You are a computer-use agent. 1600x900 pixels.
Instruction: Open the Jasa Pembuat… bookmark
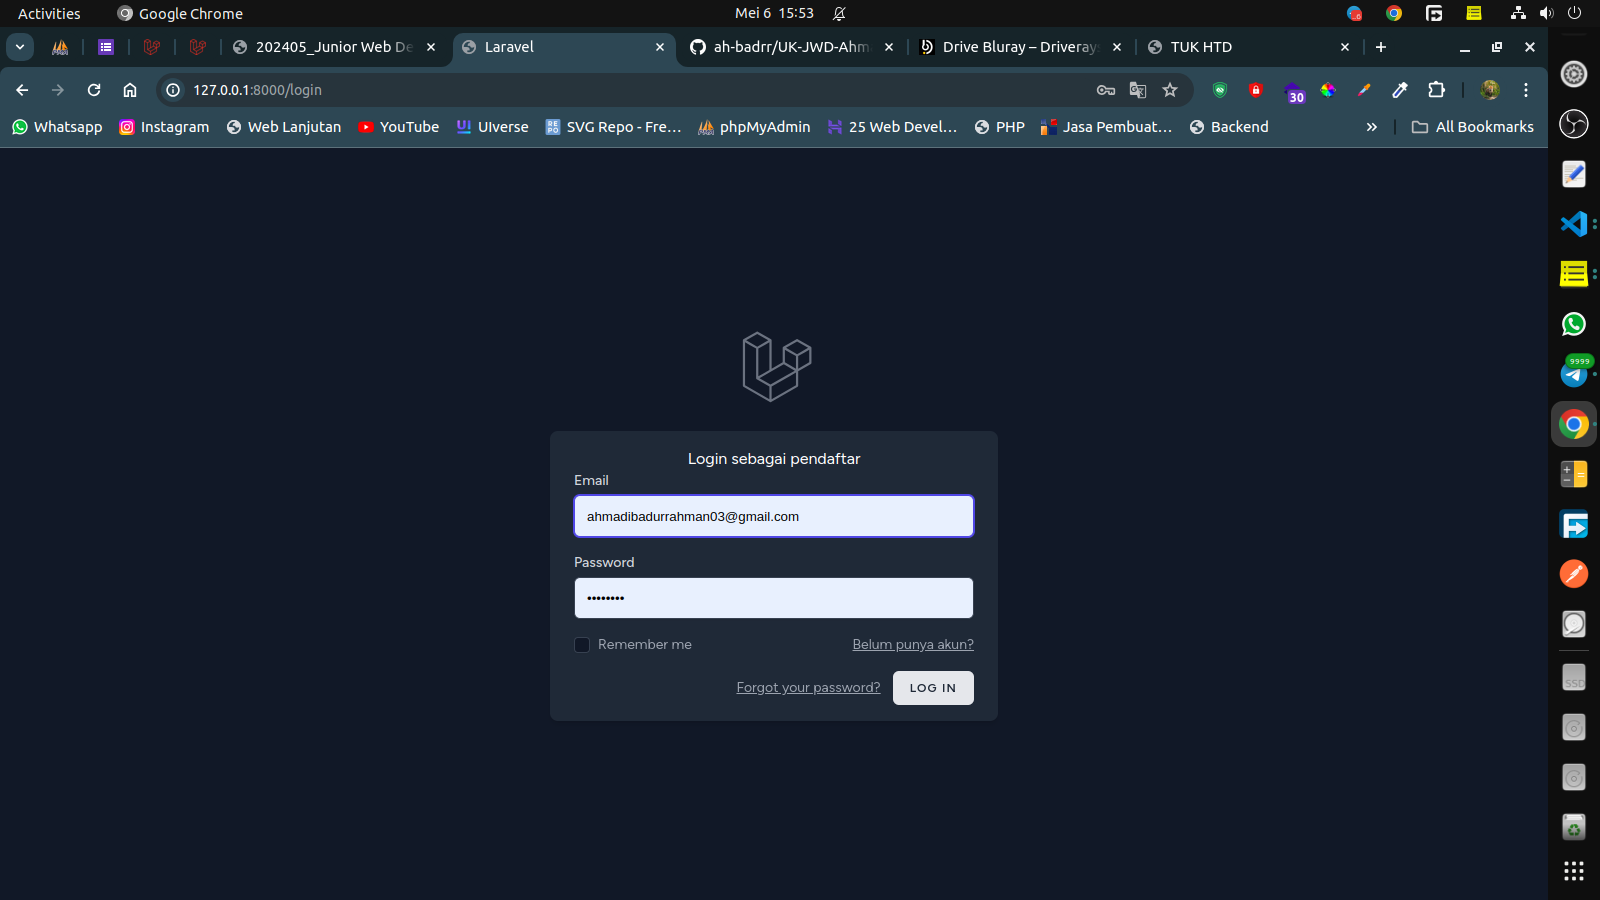point(1106,127)
